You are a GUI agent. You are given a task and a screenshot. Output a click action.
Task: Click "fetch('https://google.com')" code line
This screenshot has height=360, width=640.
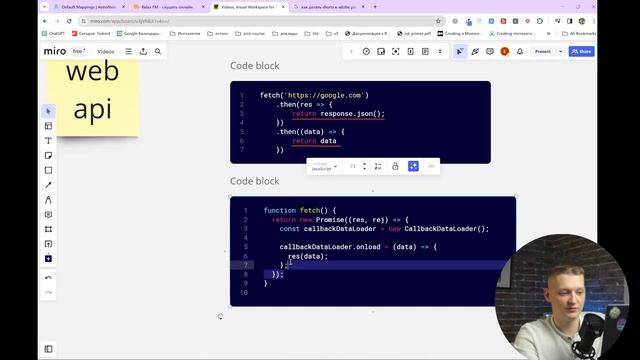314,96
